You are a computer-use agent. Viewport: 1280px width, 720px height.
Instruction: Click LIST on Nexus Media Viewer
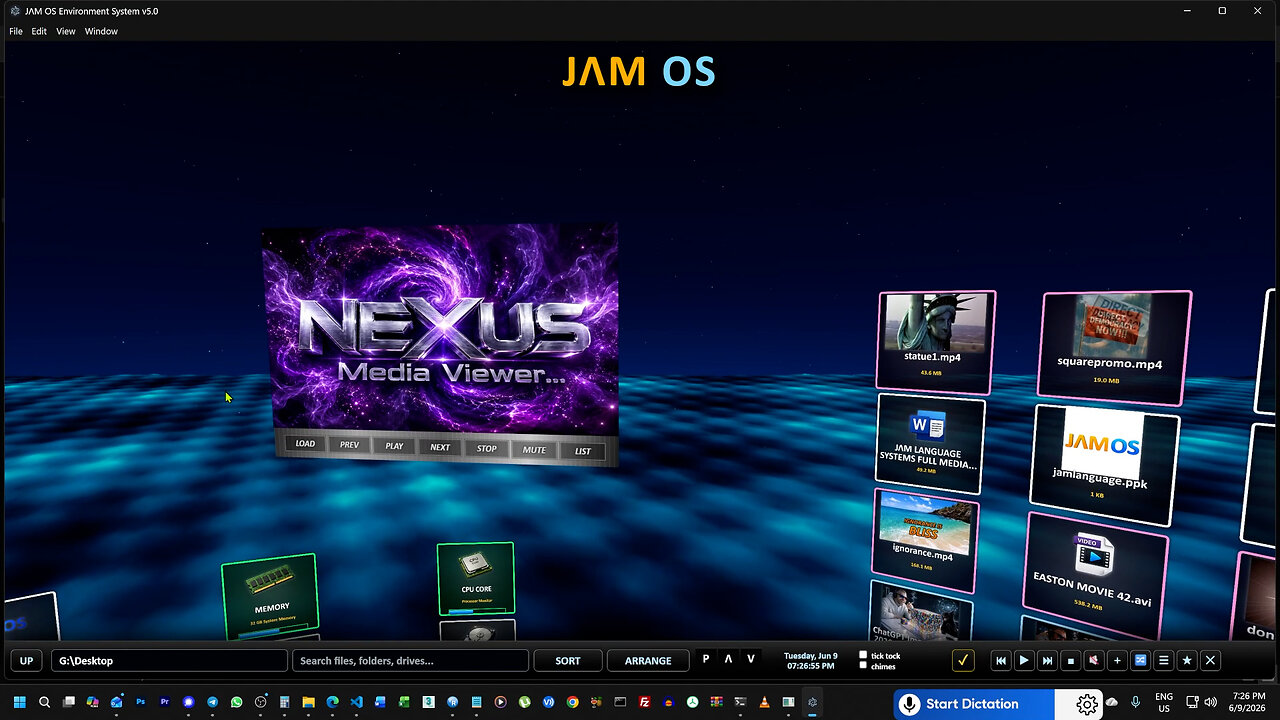[583, 451]
